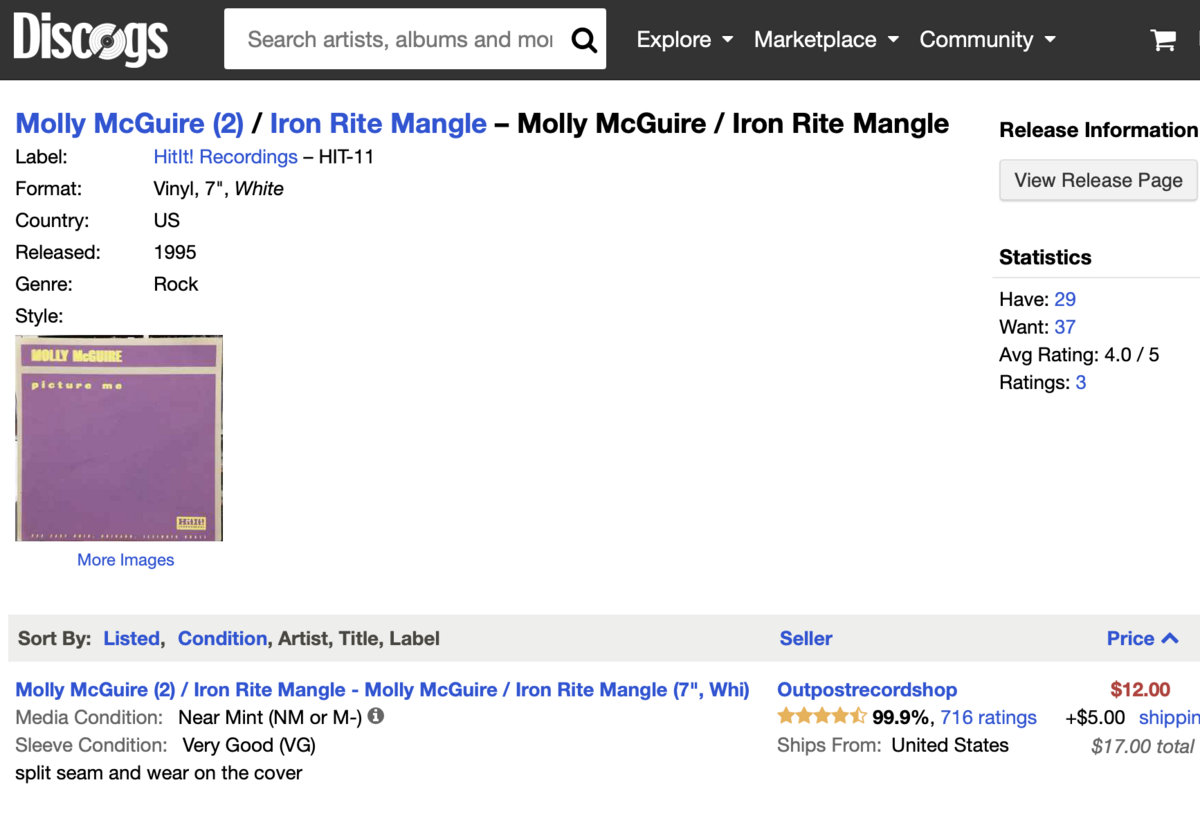This screenshot has width=1200, height=832.
Task: Open the shopping cart
Action: coord(1163,40)
